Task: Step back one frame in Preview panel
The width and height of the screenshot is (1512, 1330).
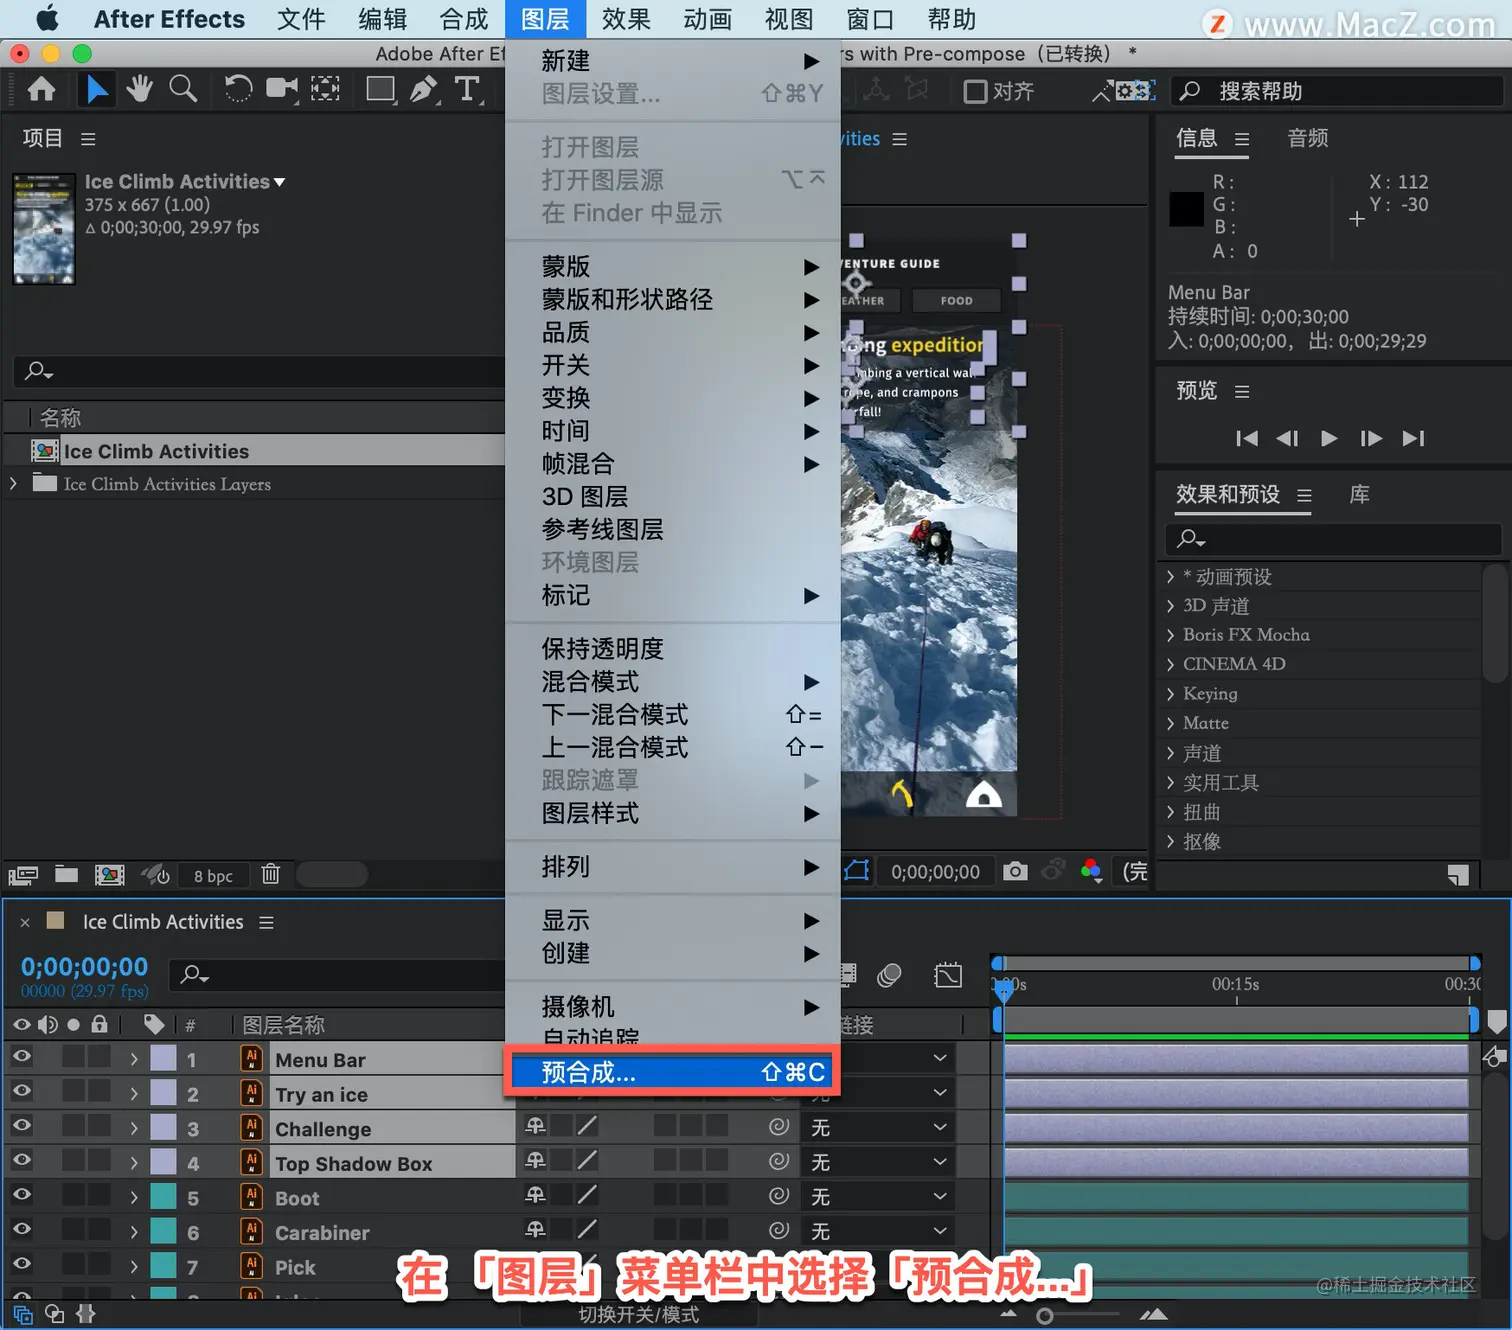Action: (x=1287, y=438)
